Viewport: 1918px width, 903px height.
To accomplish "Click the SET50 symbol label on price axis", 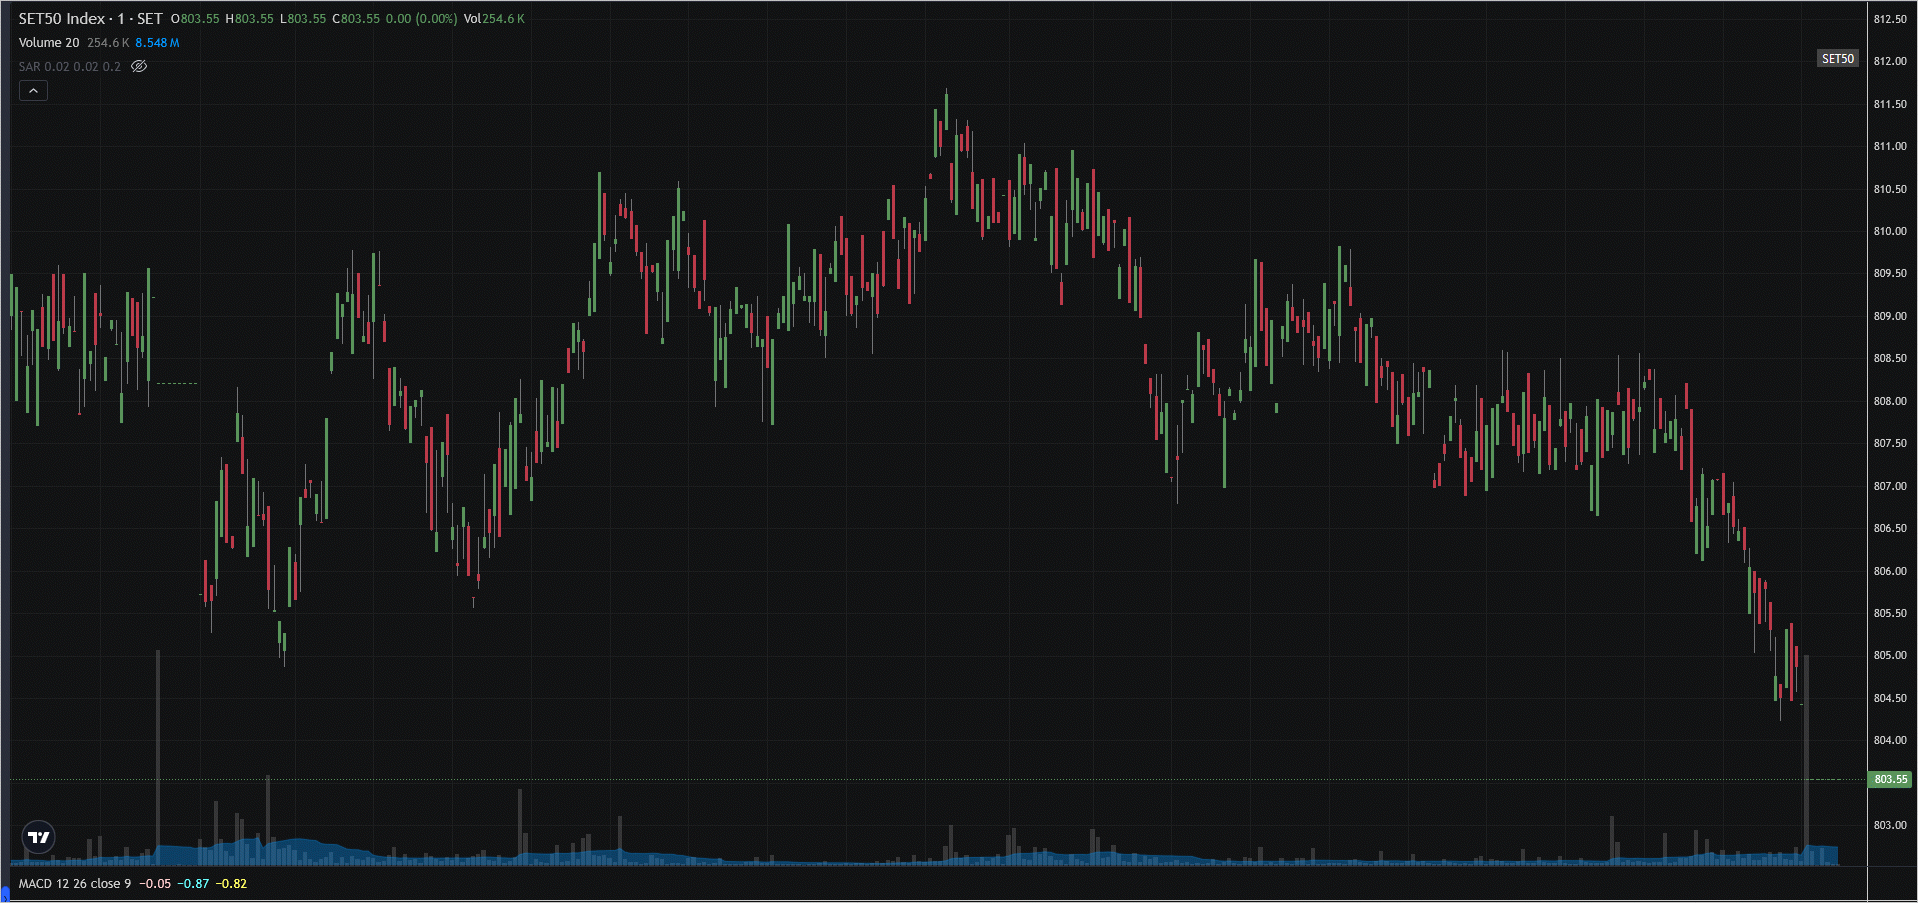I will point(1837,59).
